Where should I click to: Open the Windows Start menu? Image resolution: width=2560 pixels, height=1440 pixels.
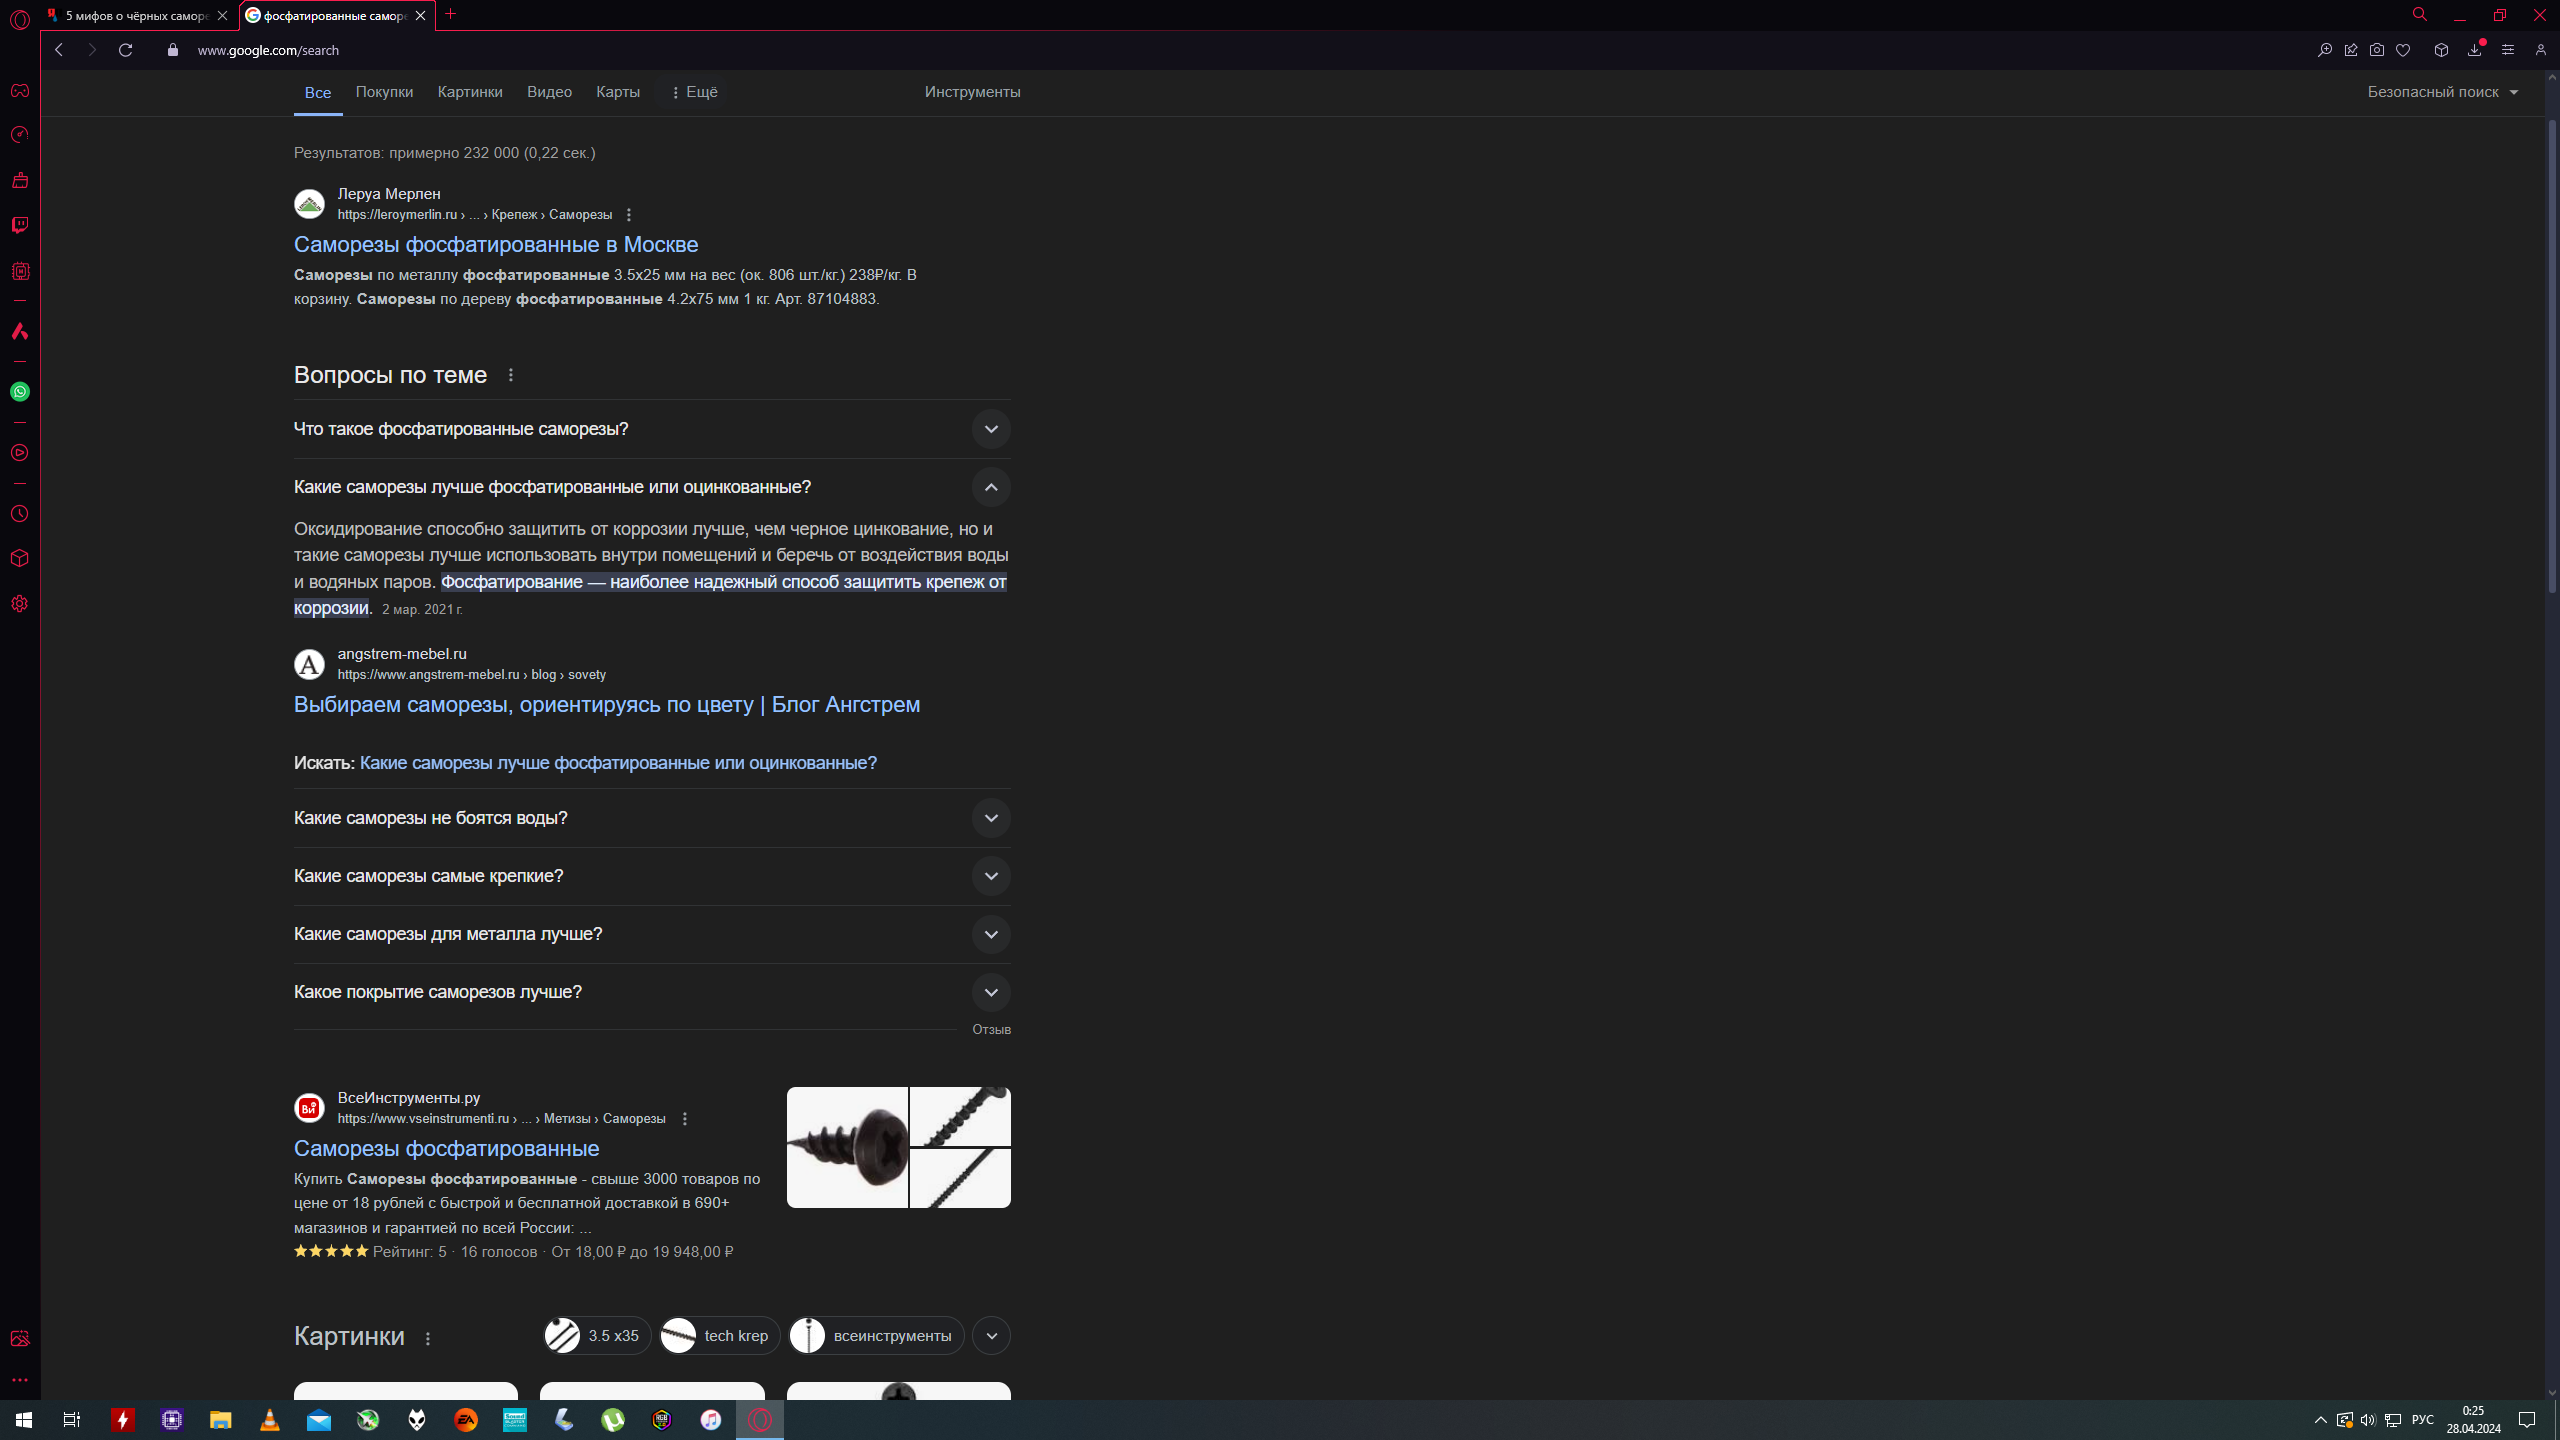click(24, 1420)
